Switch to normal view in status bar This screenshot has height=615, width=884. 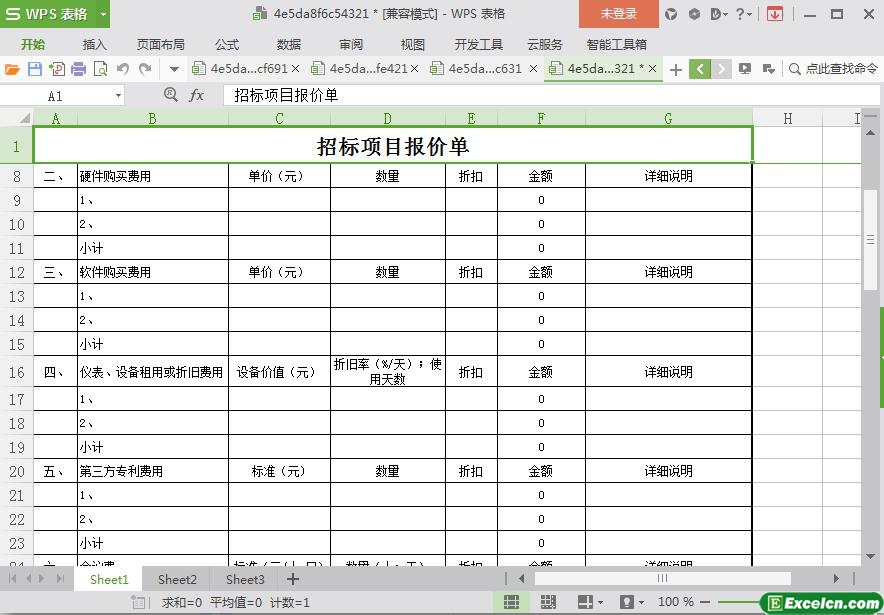511,602
